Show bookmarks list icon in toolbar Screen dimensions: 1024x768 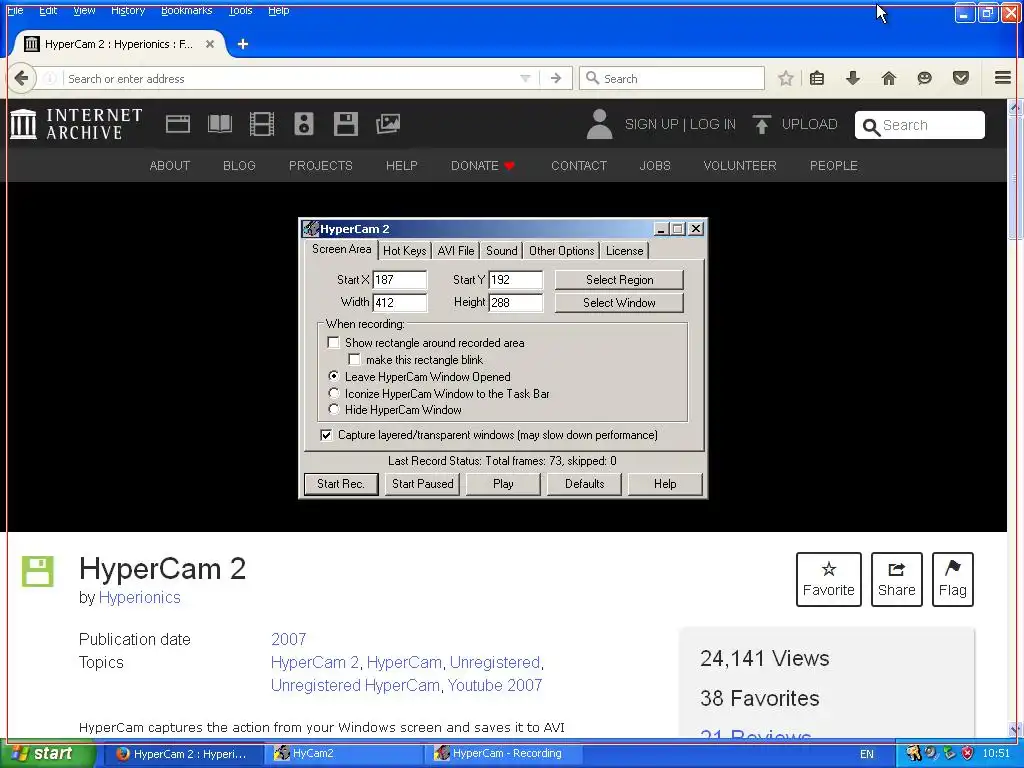point(817,78)
